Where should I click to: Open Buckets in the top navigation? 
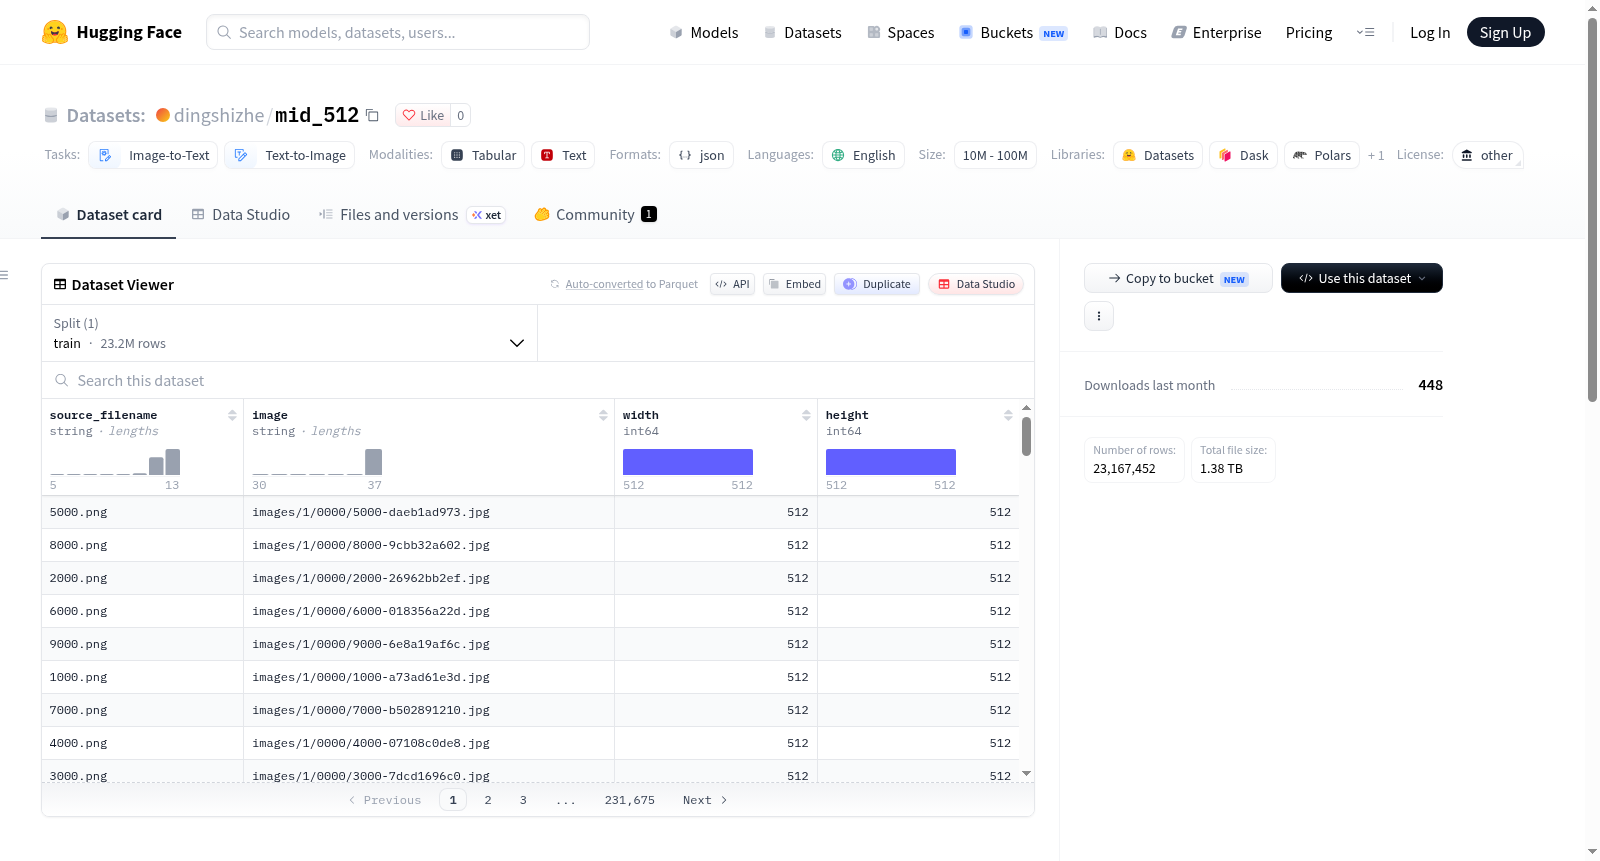[x=1013, y=32]
